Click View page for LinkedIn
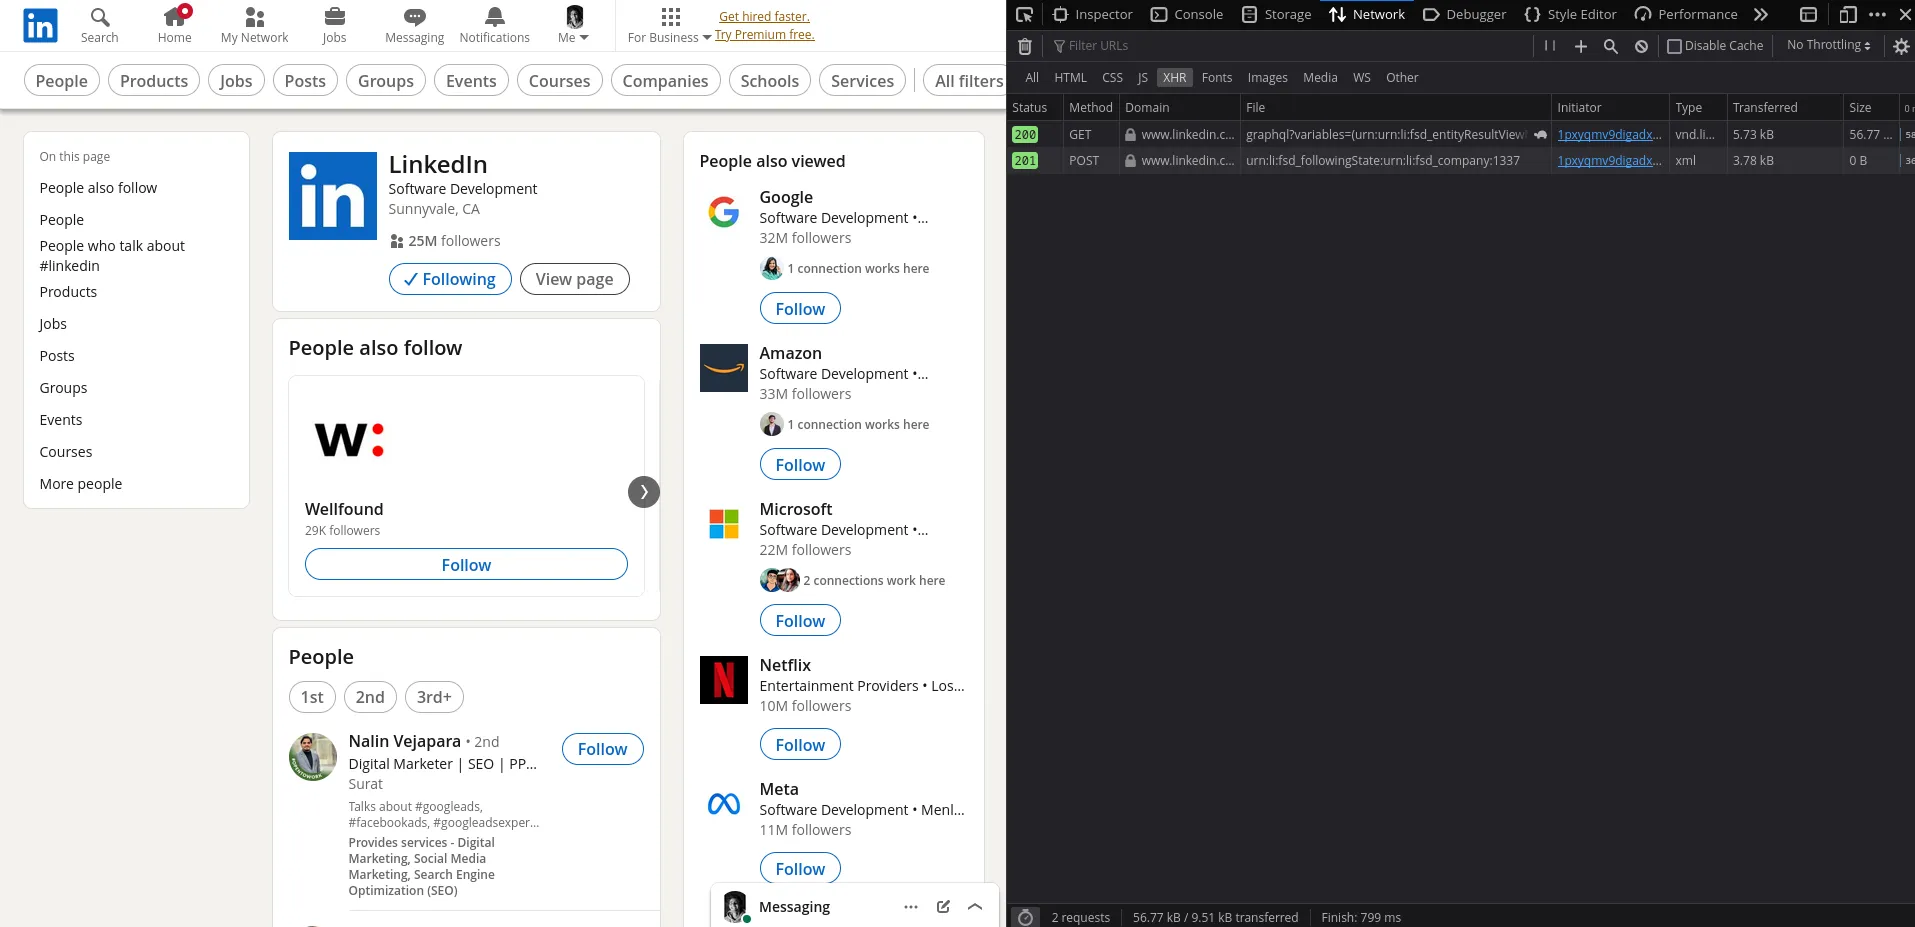The height and width of the screenshot is (927, 1915). pyautogui.click(x=574, y=279)
